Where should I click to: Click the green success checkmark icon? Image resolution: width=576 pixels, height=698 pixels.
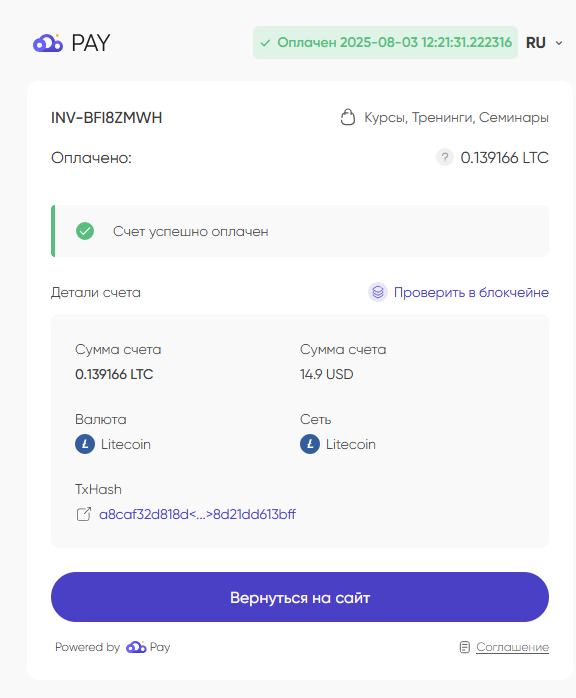pyautogui.click(x=85, y=231)
